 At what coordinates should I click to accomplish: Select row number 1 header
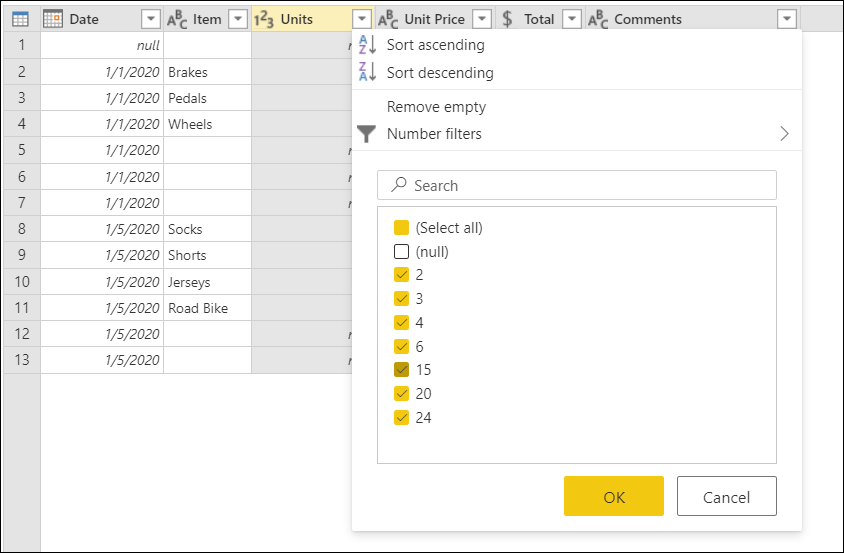(22, 45)
